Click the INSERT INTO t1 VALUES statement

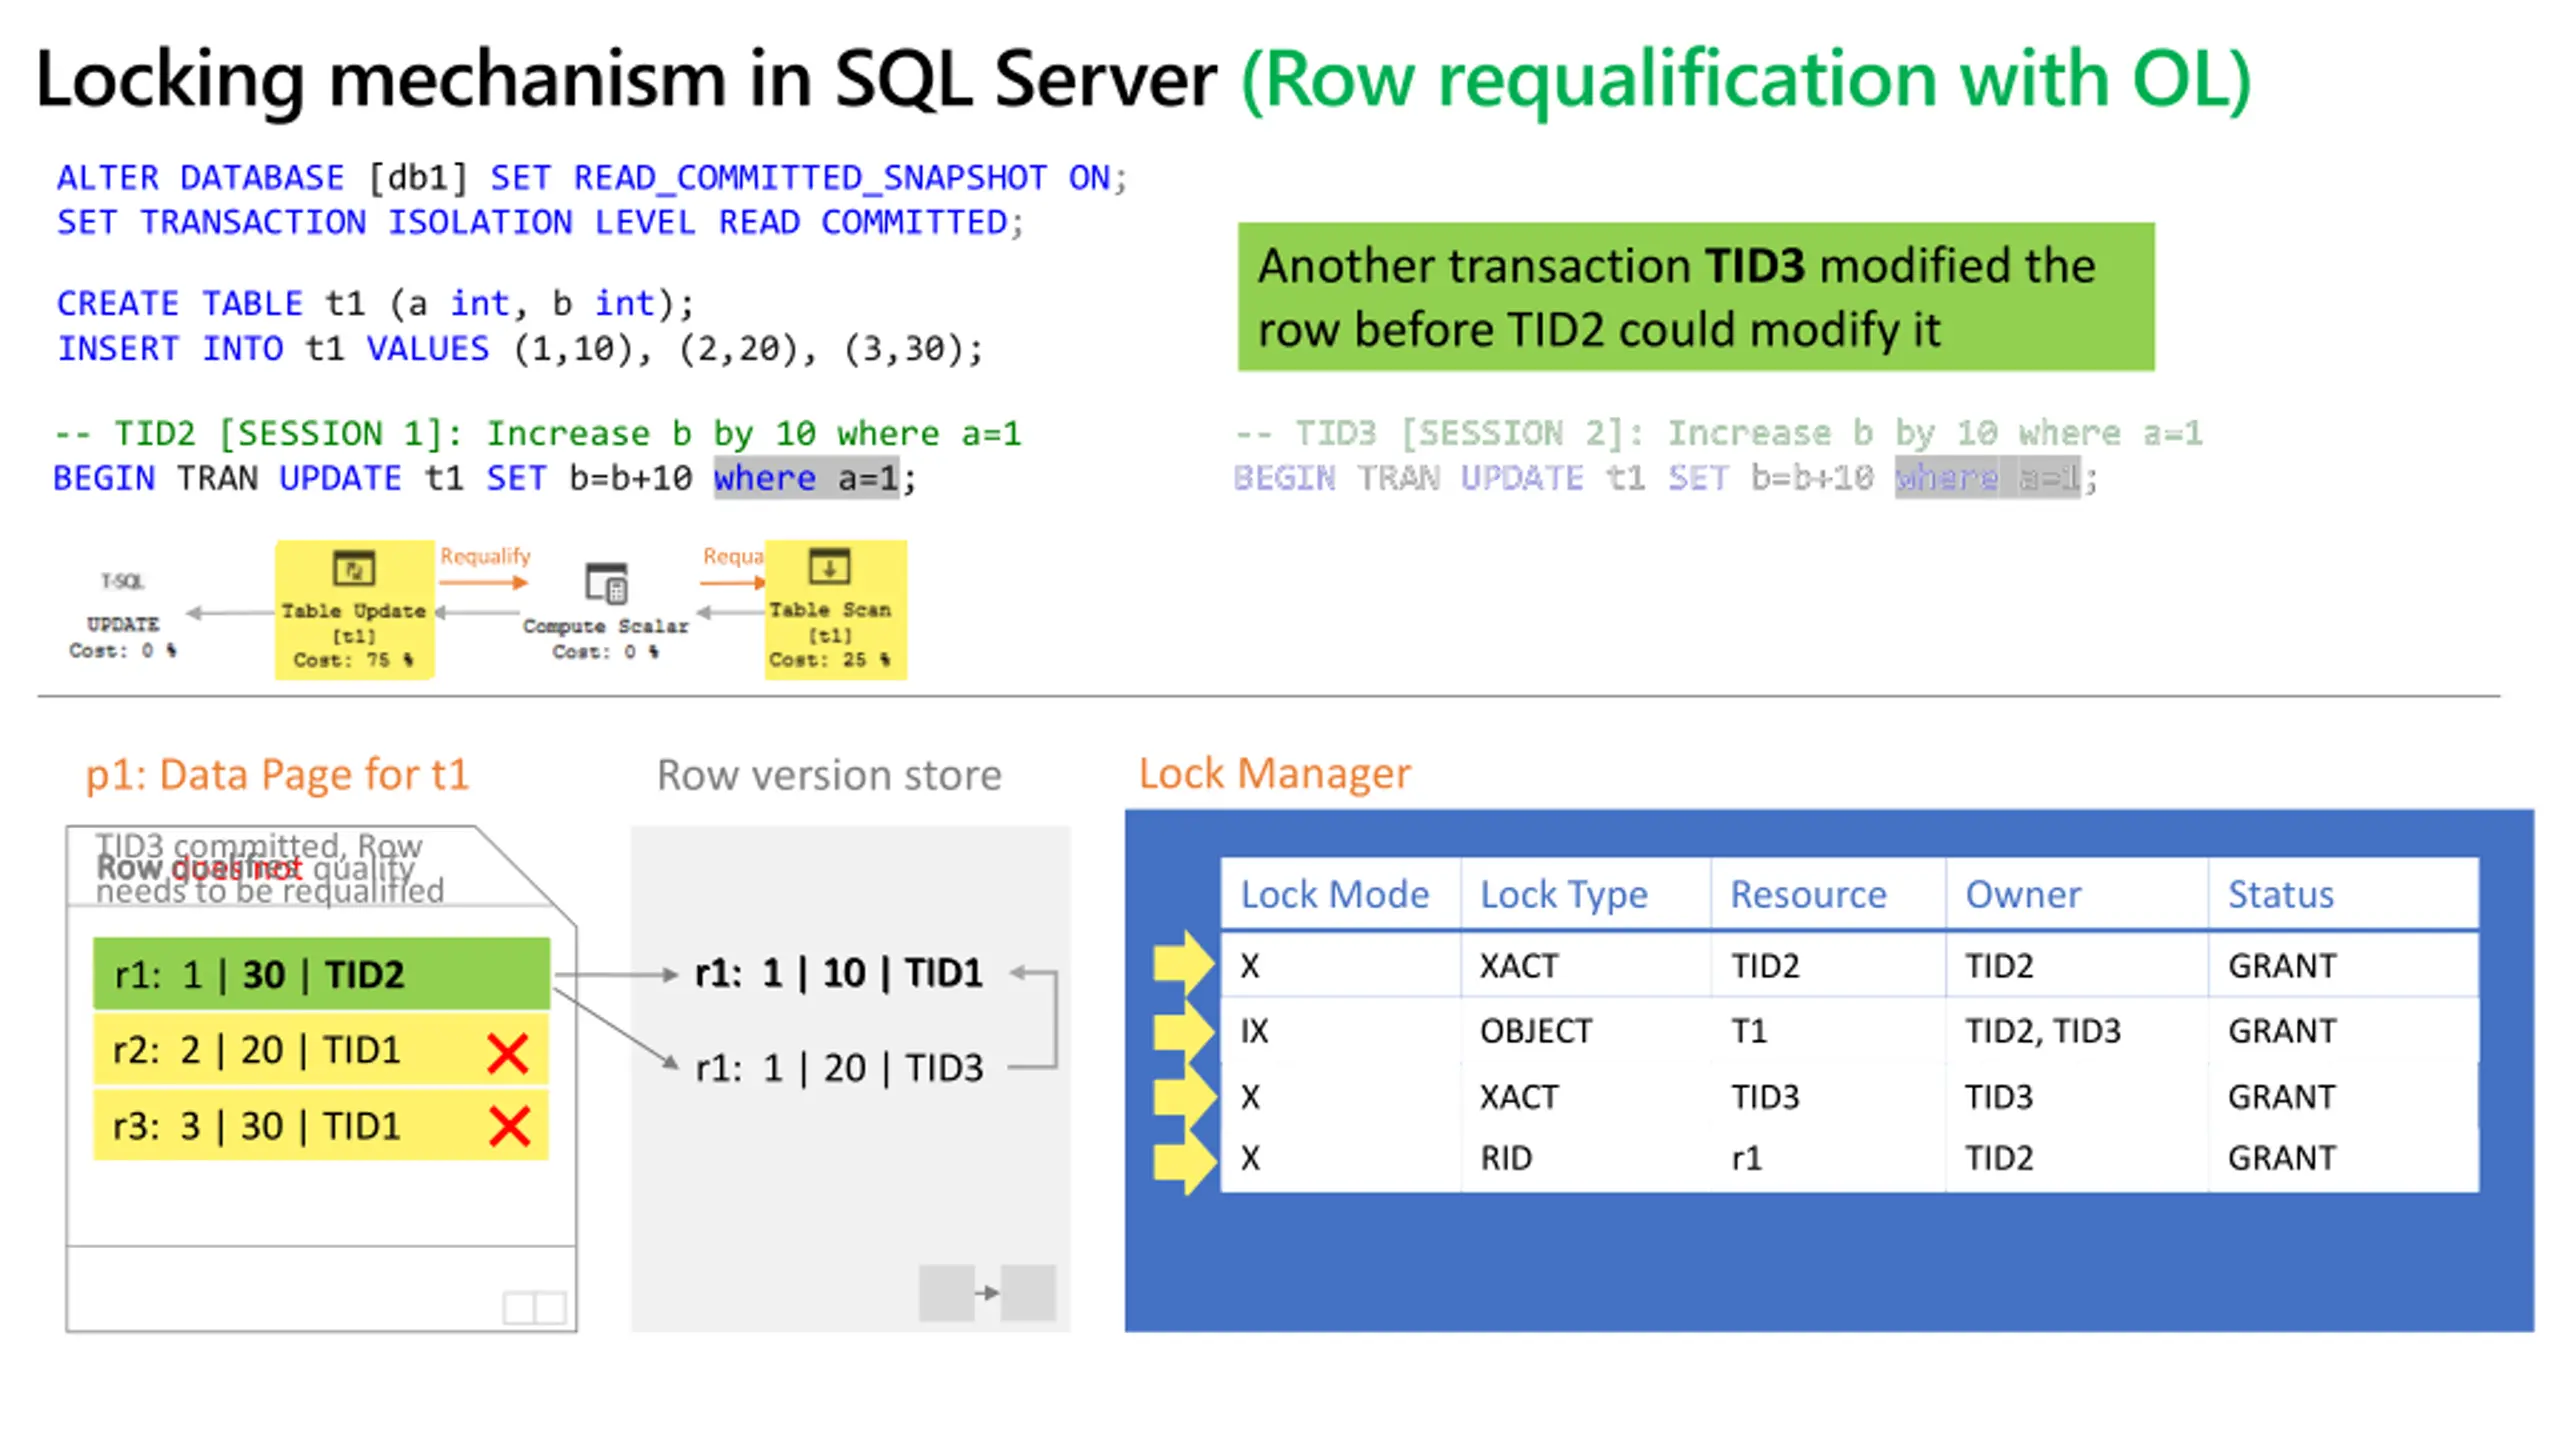(520, 348)
